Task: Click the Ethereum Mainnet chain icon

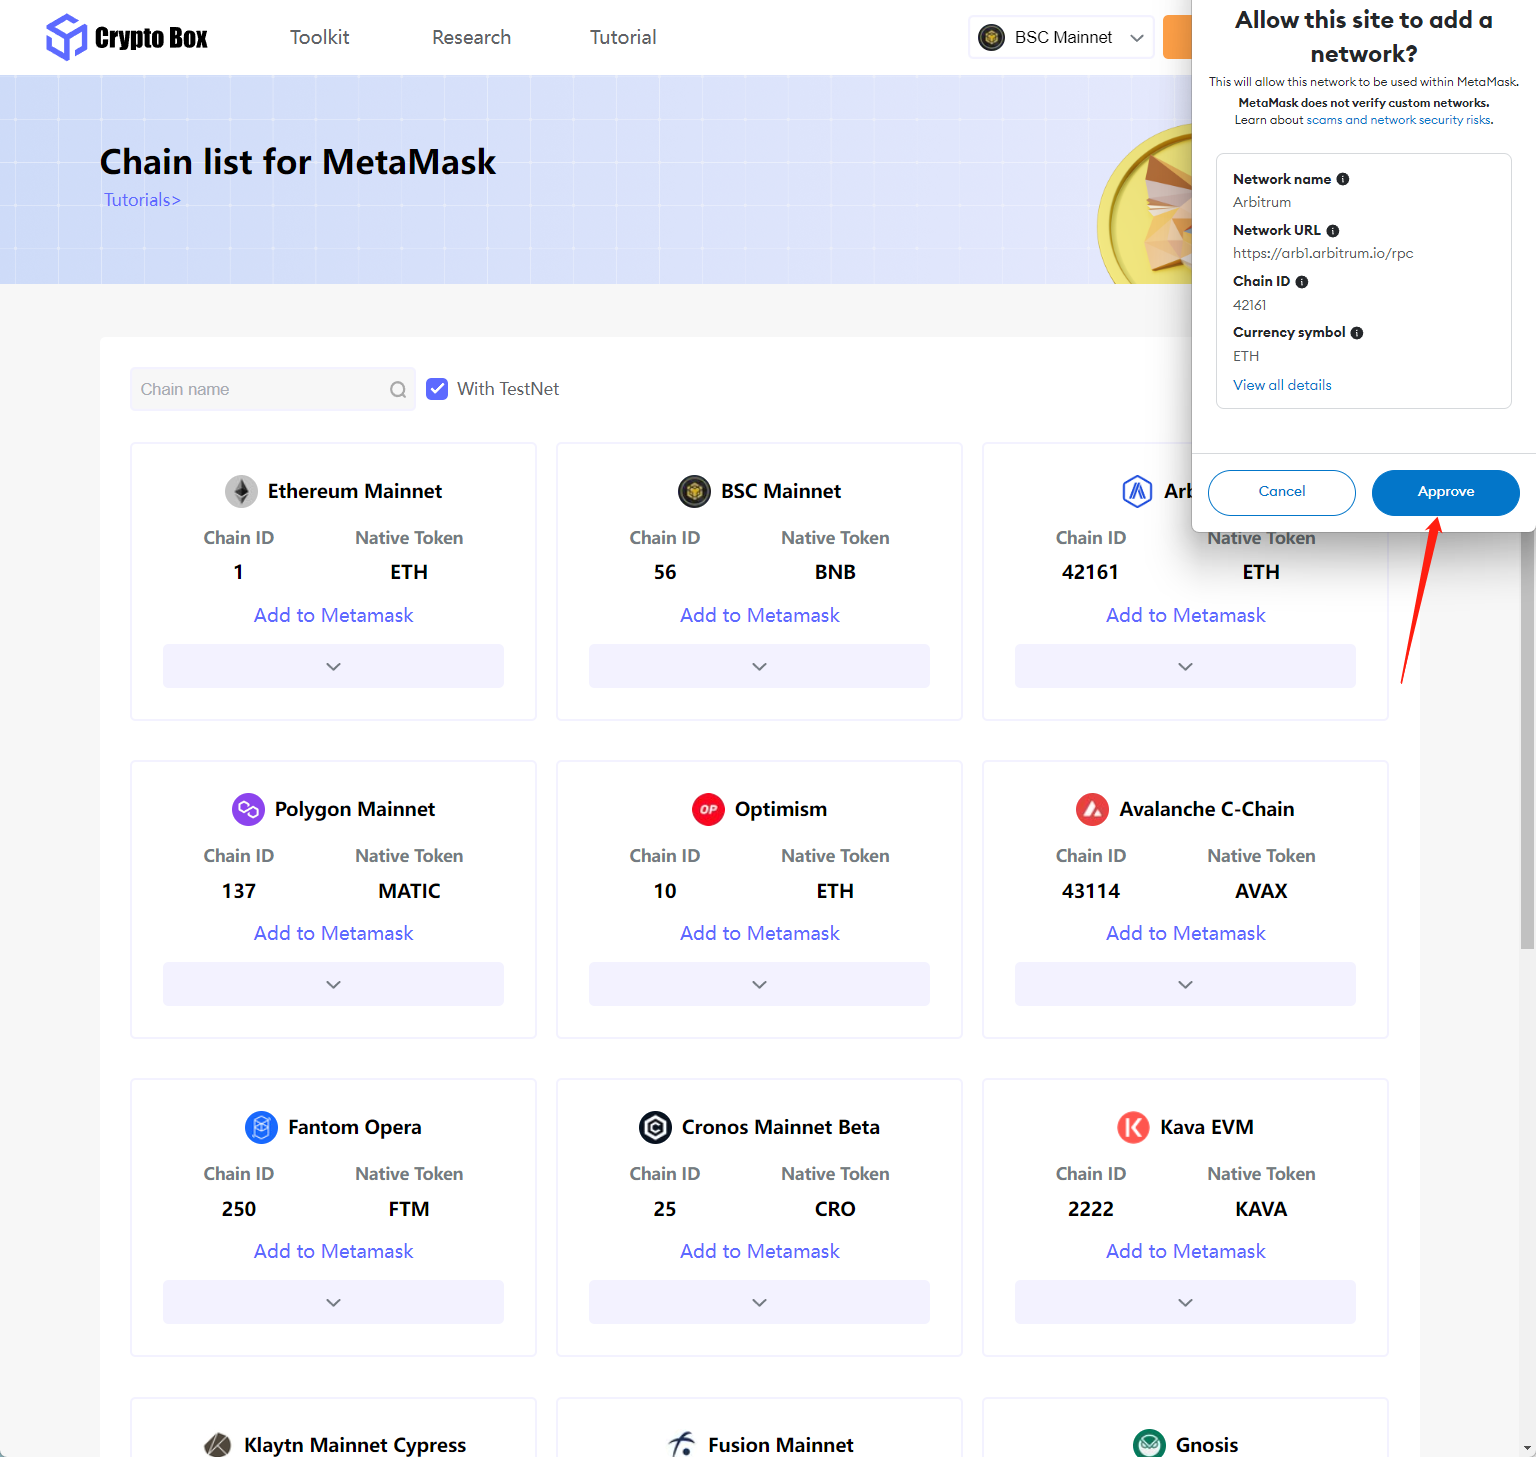Action: pyautogui.click(x=241, y=491)
